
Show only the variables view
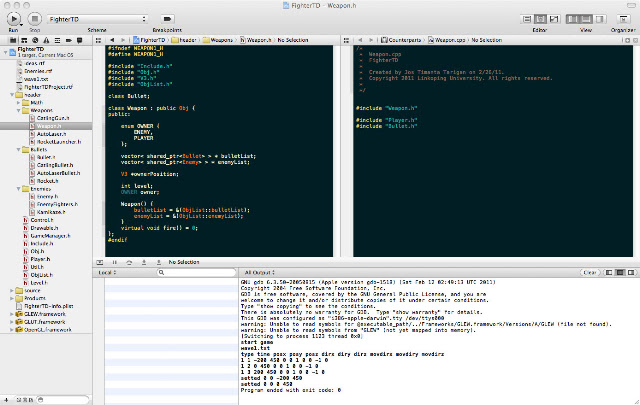[609, 272]
